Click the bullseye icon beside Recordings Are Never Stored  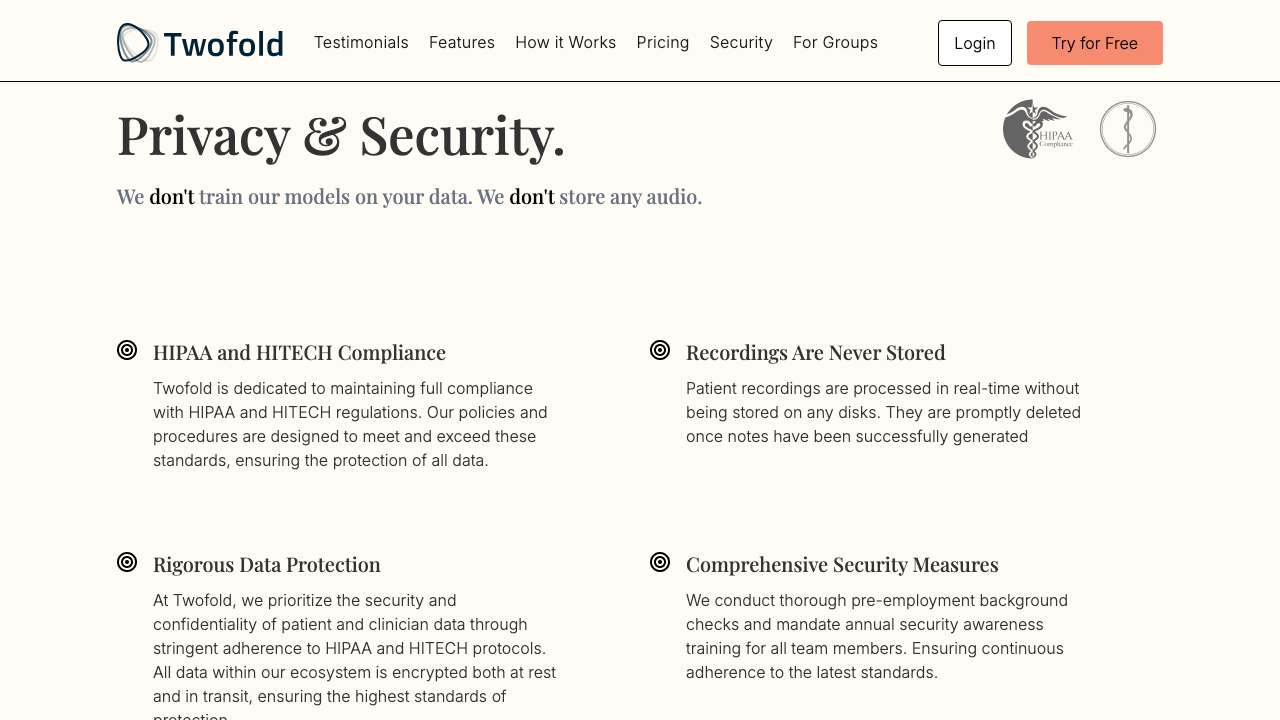(x=659, y=349)
